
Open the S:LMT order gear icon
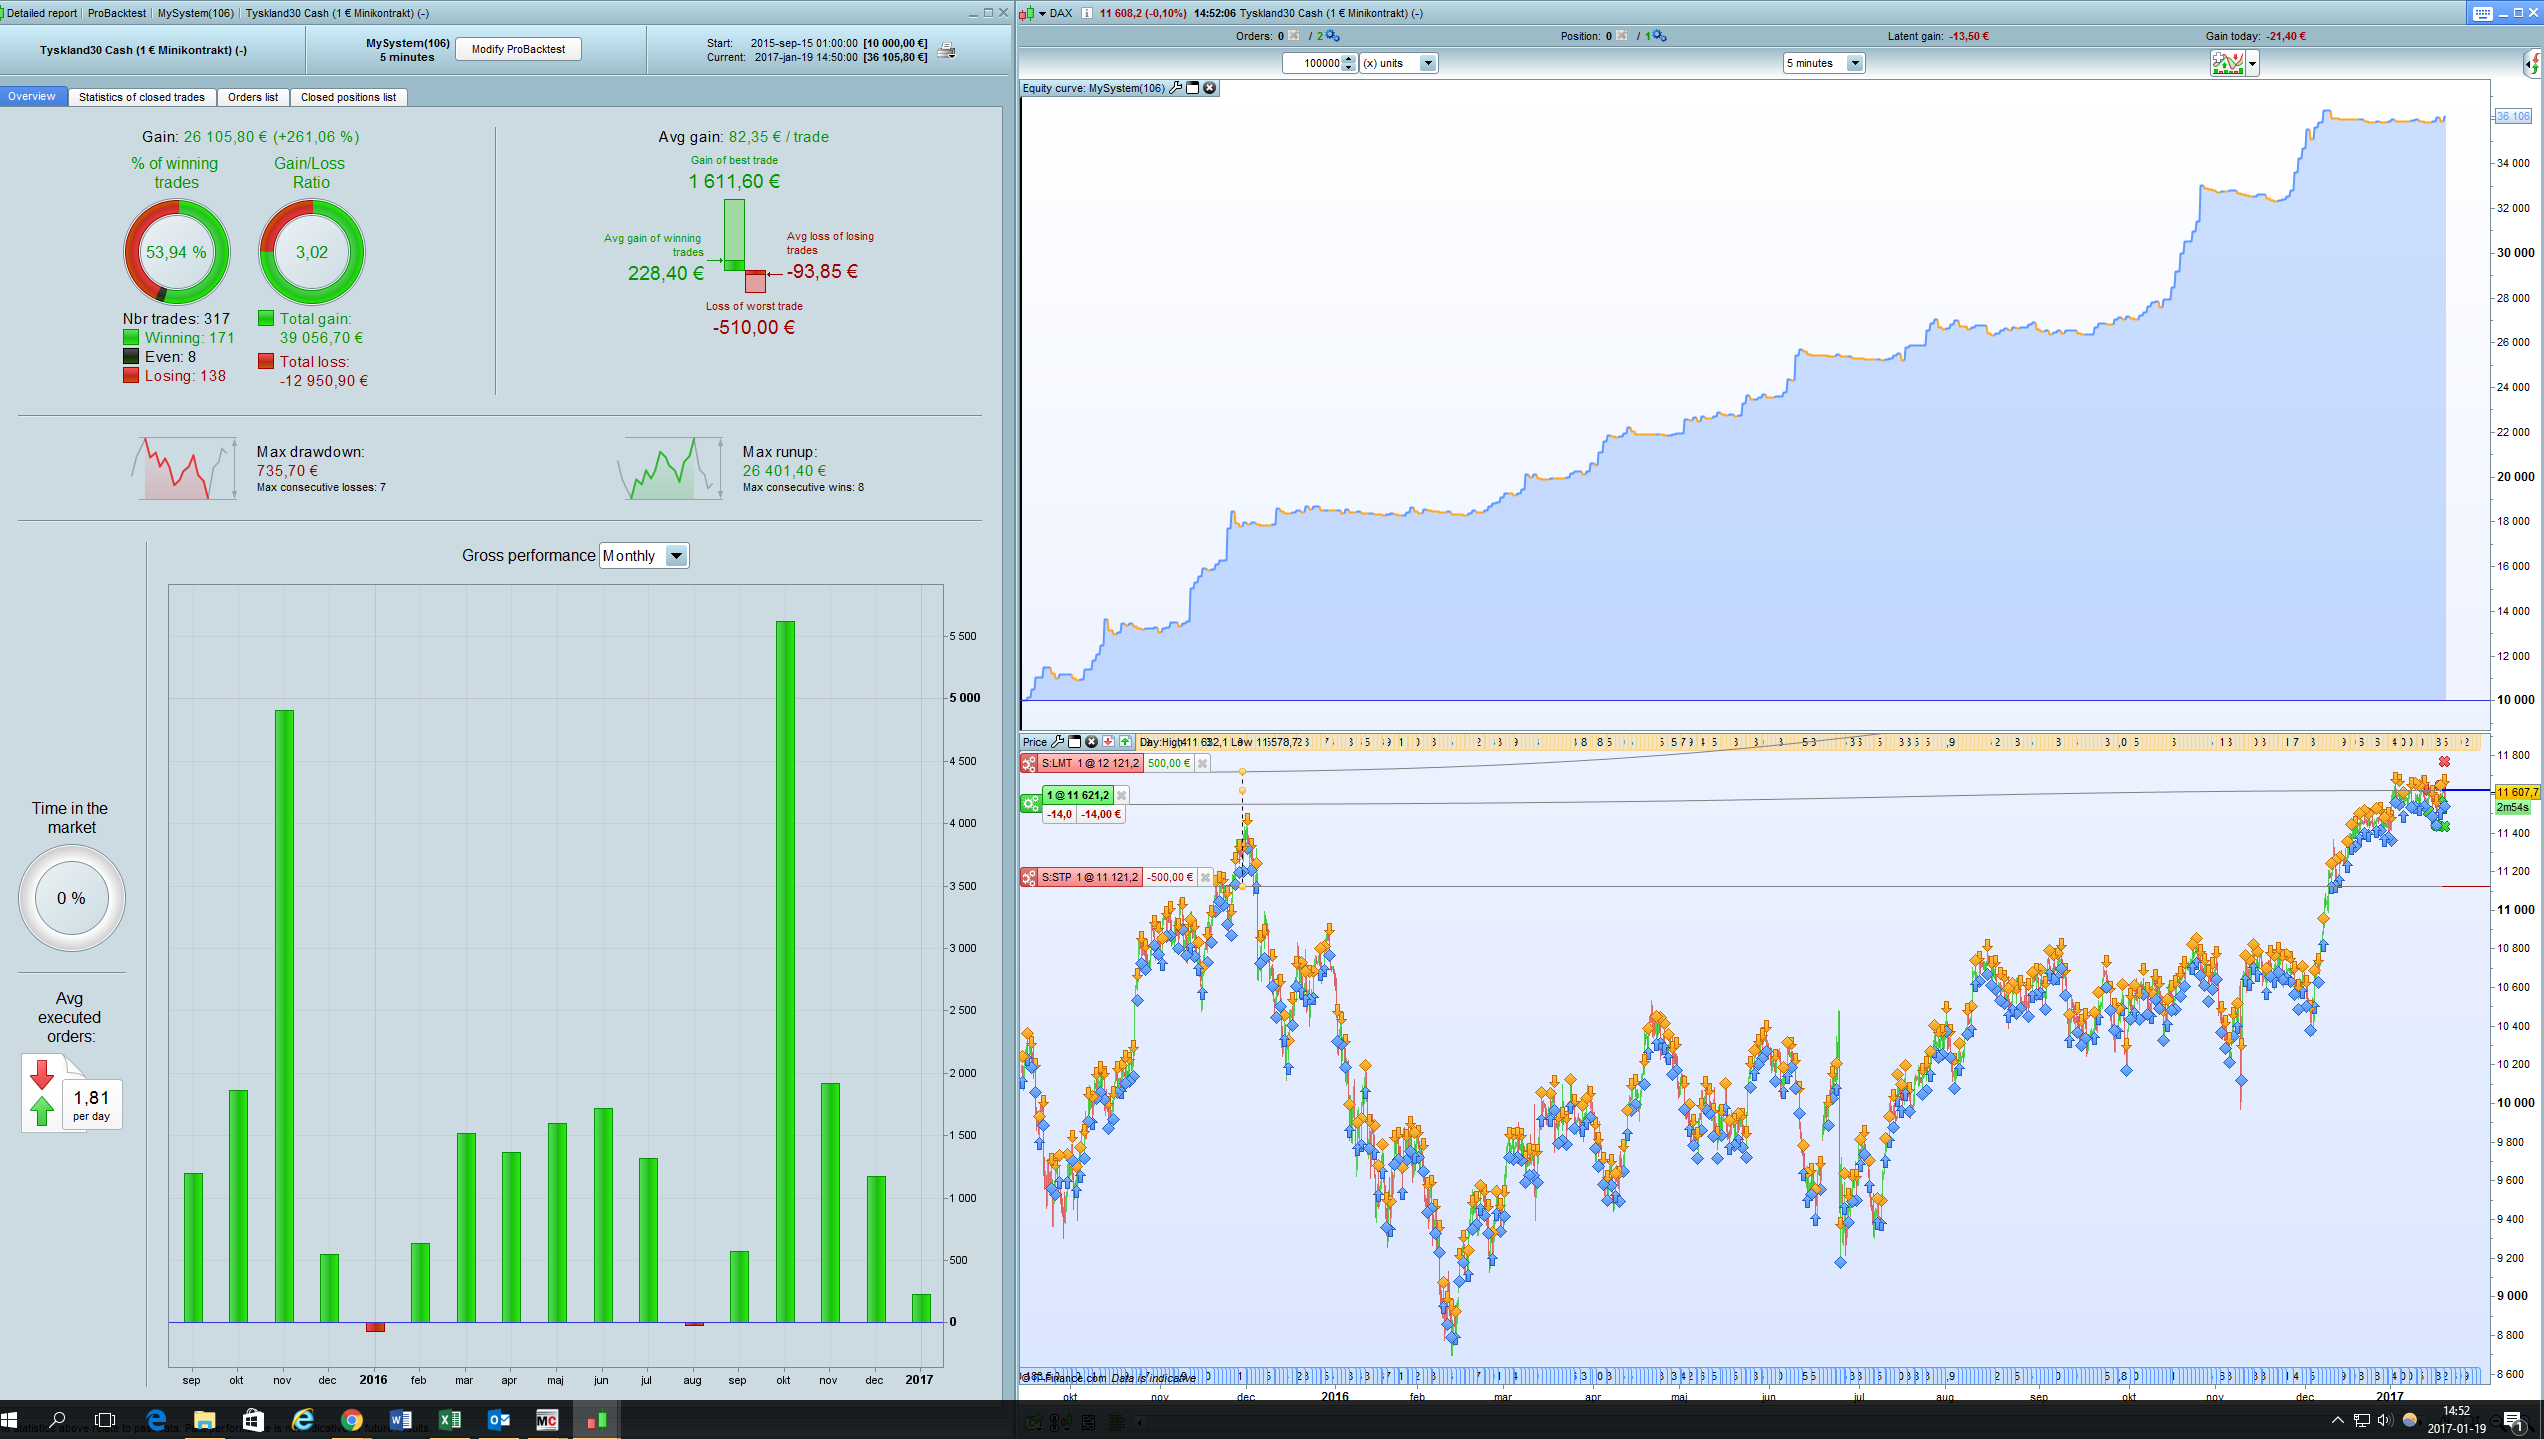1029,763
